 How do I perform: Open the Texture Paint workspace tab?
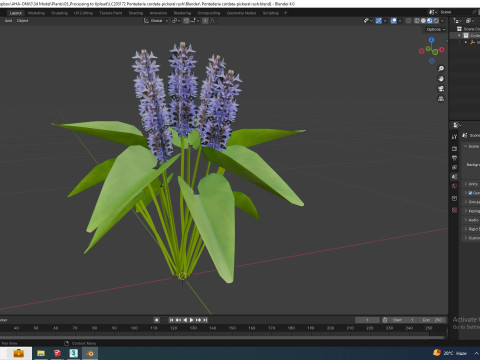[x=111, y=13]
